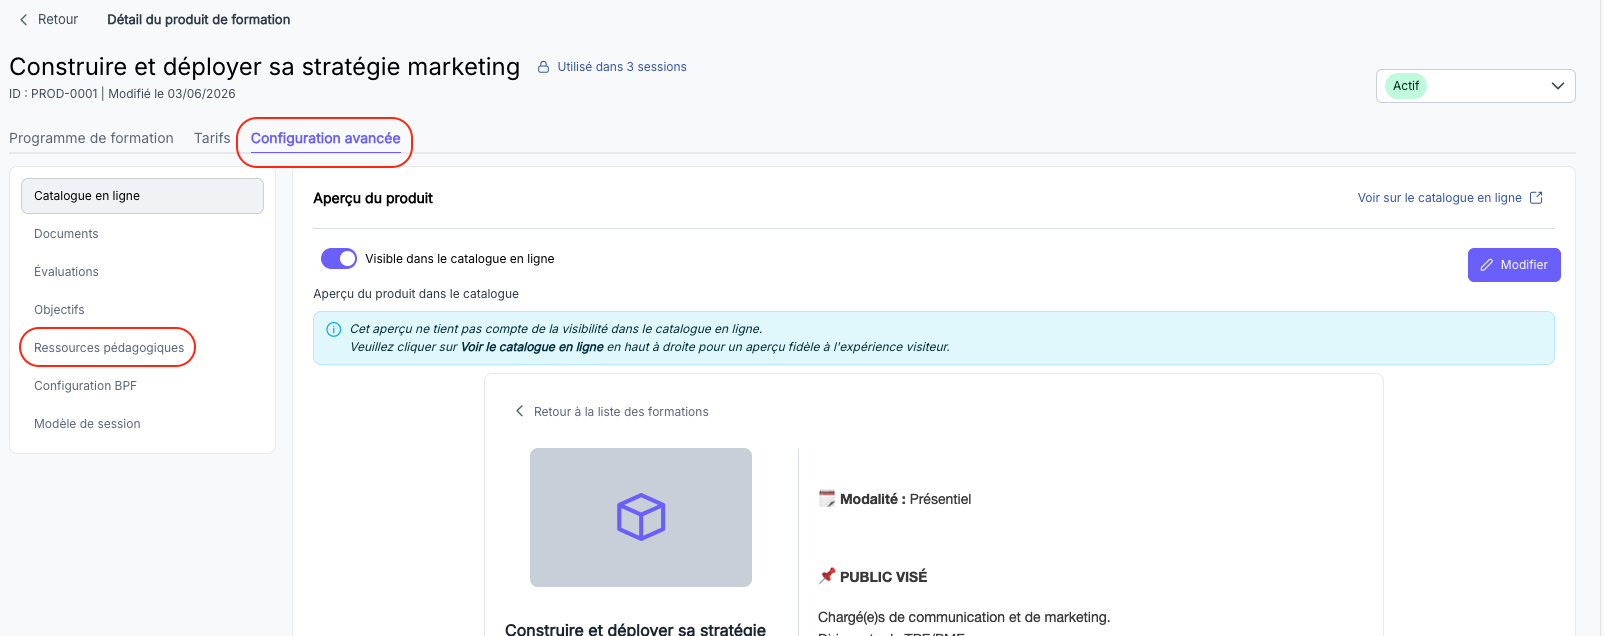Open the Tarifs tab
The image size is (1604, 636).
pyautogui.click(x=212, y=138)
